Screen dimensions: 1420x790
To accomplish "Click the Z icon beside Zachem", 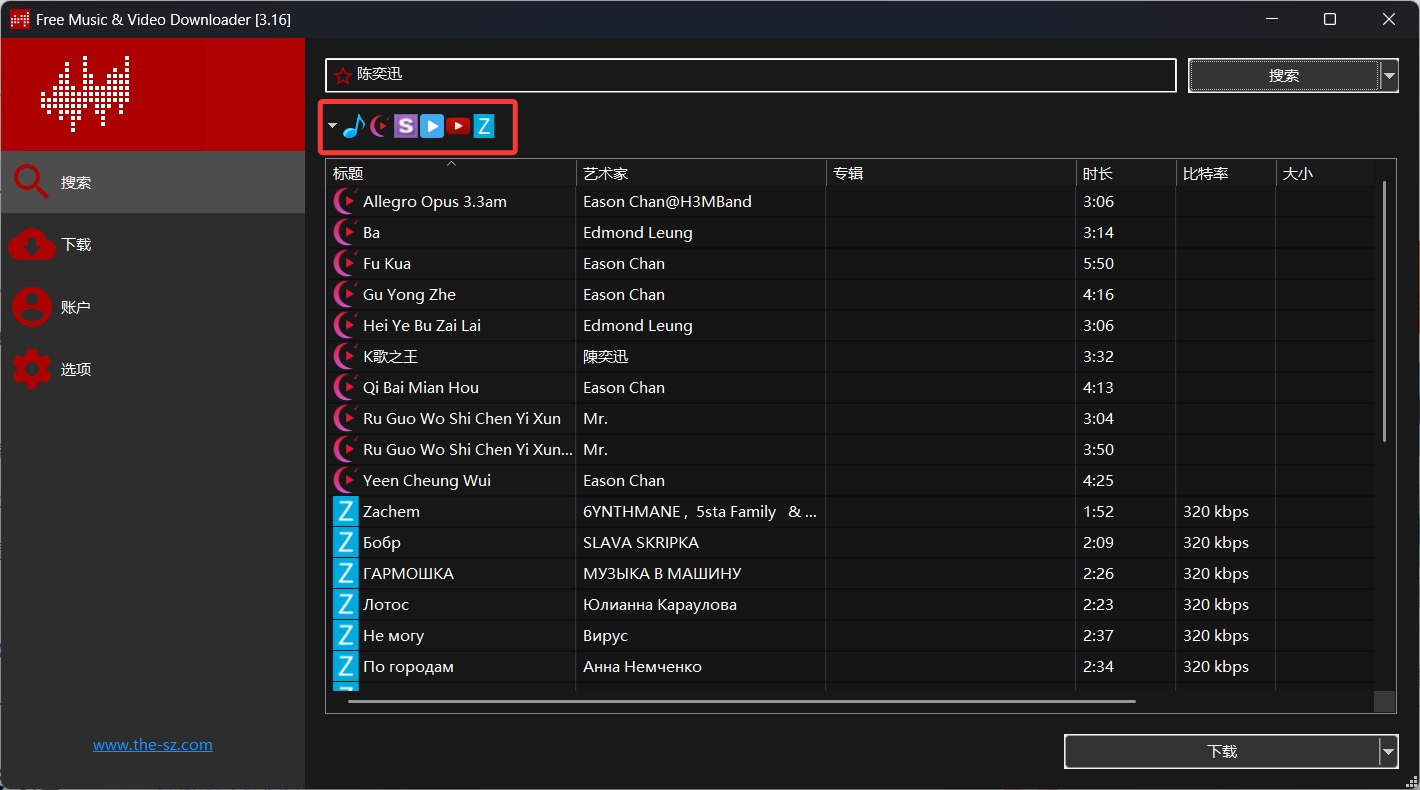I will (x=345, y=512).
